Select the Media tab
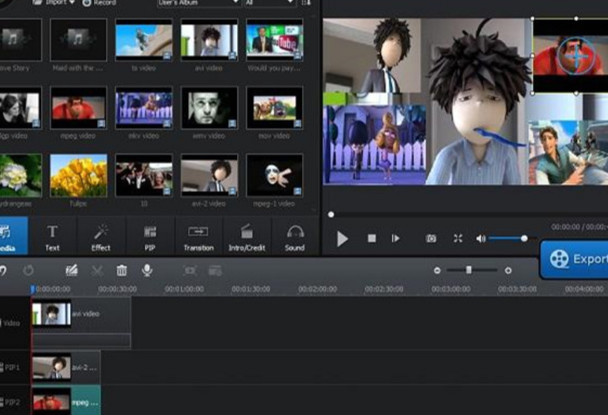The width and height of the screenshot is (608, 415). (14, 237)
